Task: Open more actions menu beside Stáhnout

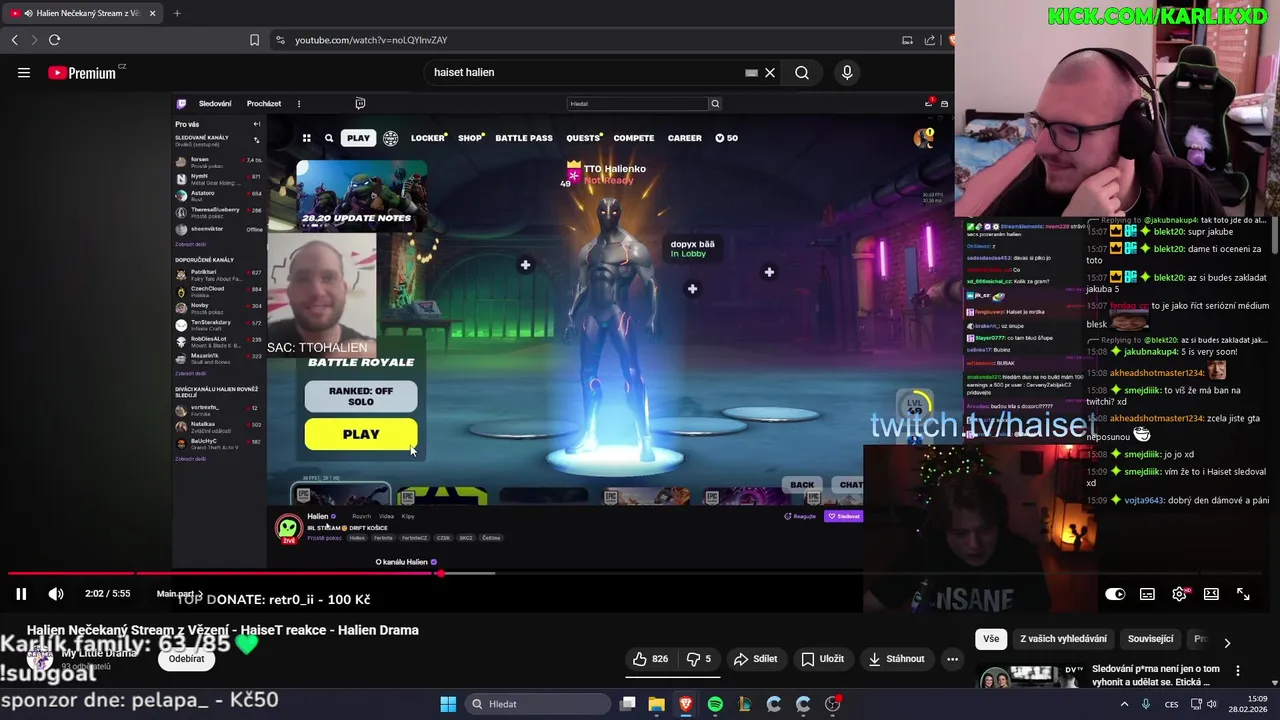Action: tap(953, 659)
